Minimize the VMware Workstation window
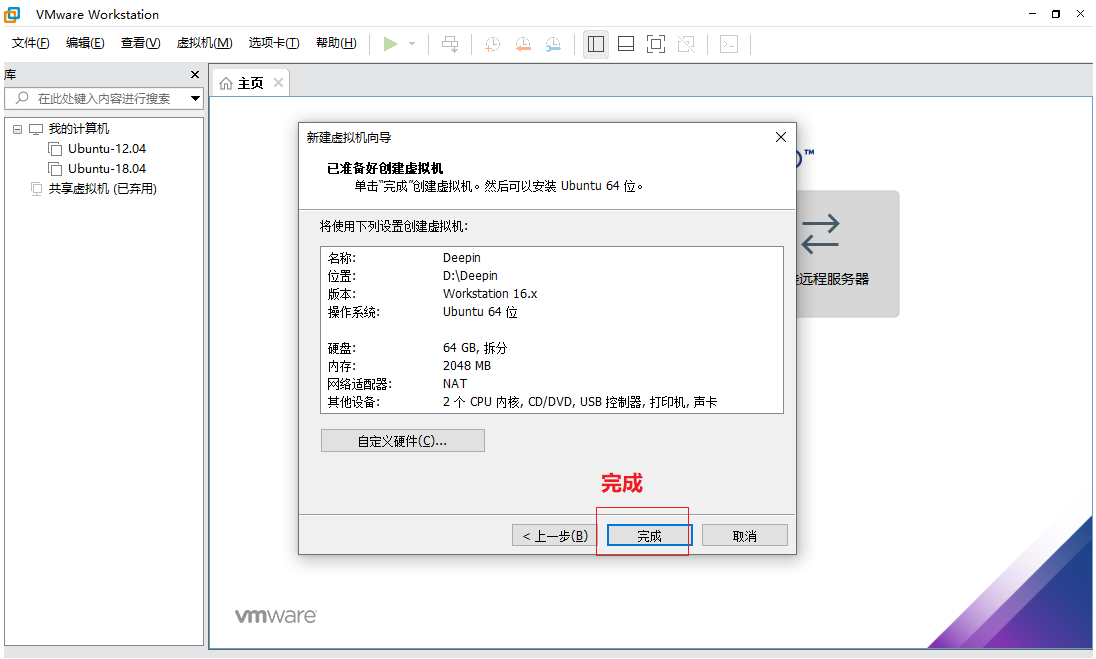This screenshot has width=1096, height=659. tap(1032, 14)
